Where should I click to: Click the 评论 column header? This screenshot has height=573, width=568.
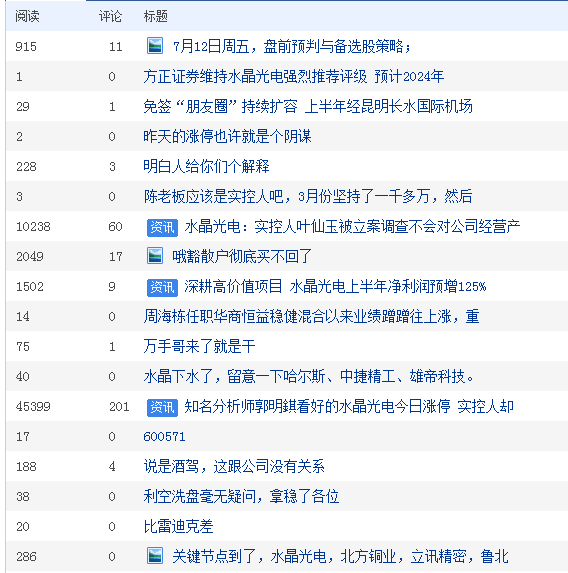(x=110, y=16)
